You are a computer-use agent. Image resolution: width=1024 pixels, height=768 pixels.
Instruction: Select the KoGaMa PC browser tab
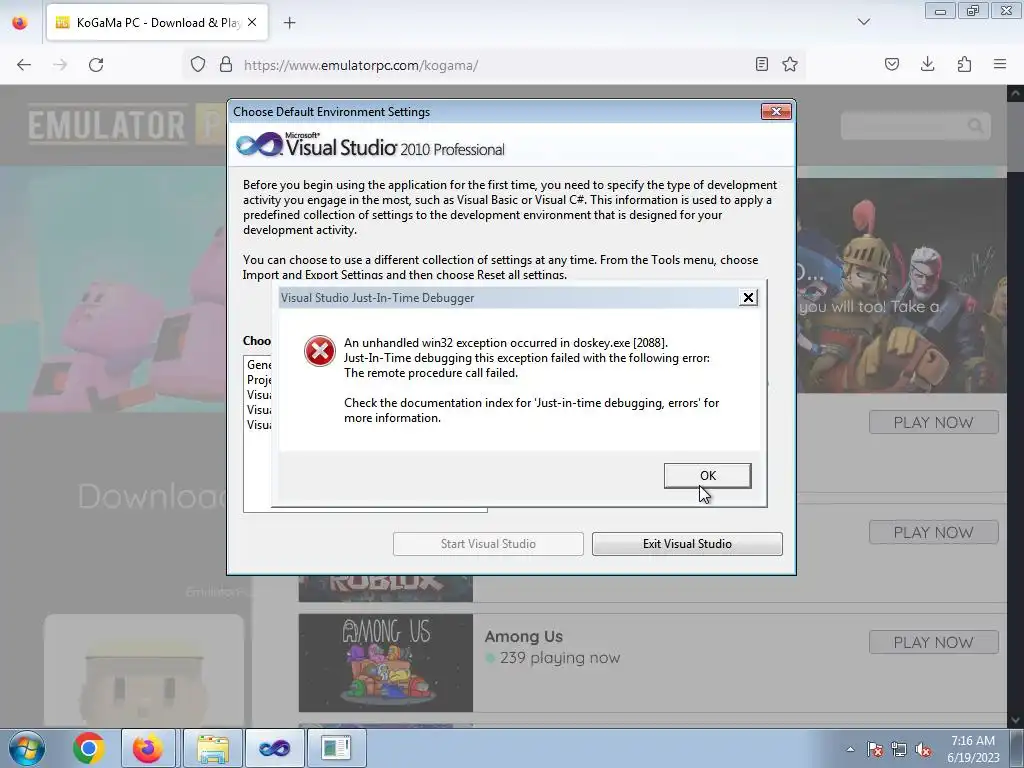pyautogui.click(x=157, y=23)
